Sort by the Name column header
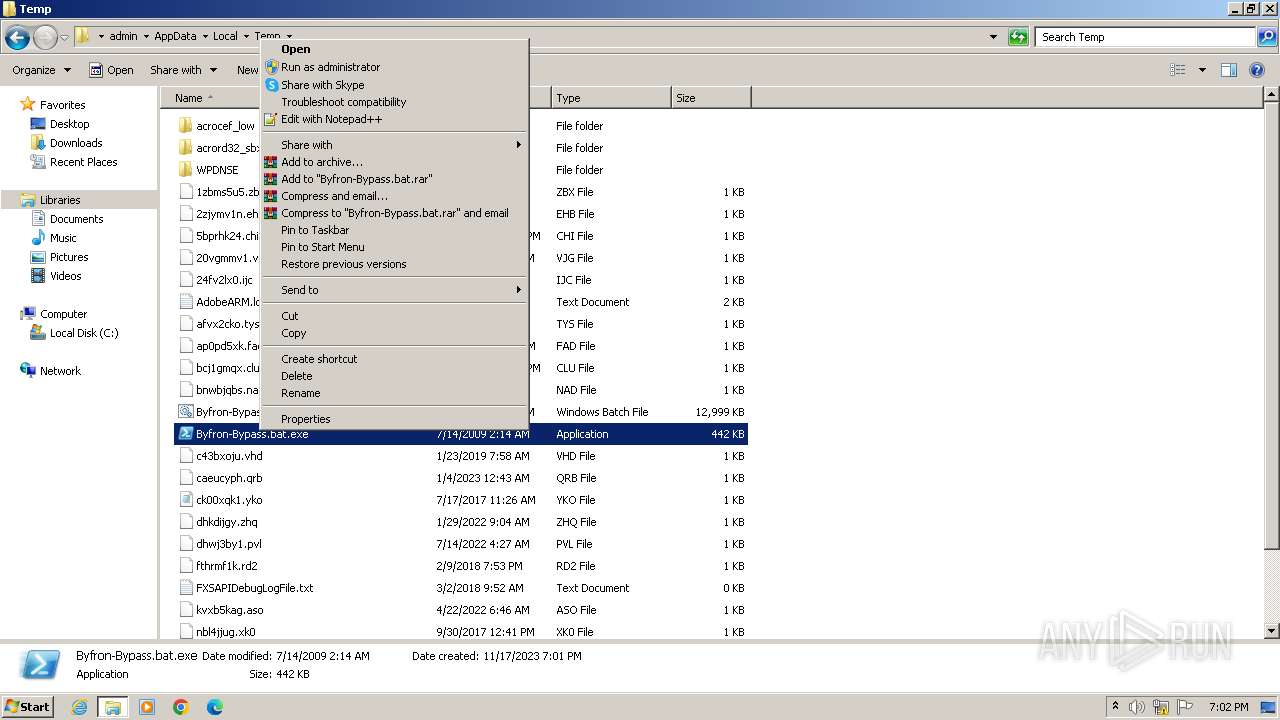Screen dimensions: 1280x720 coord(188,98)
